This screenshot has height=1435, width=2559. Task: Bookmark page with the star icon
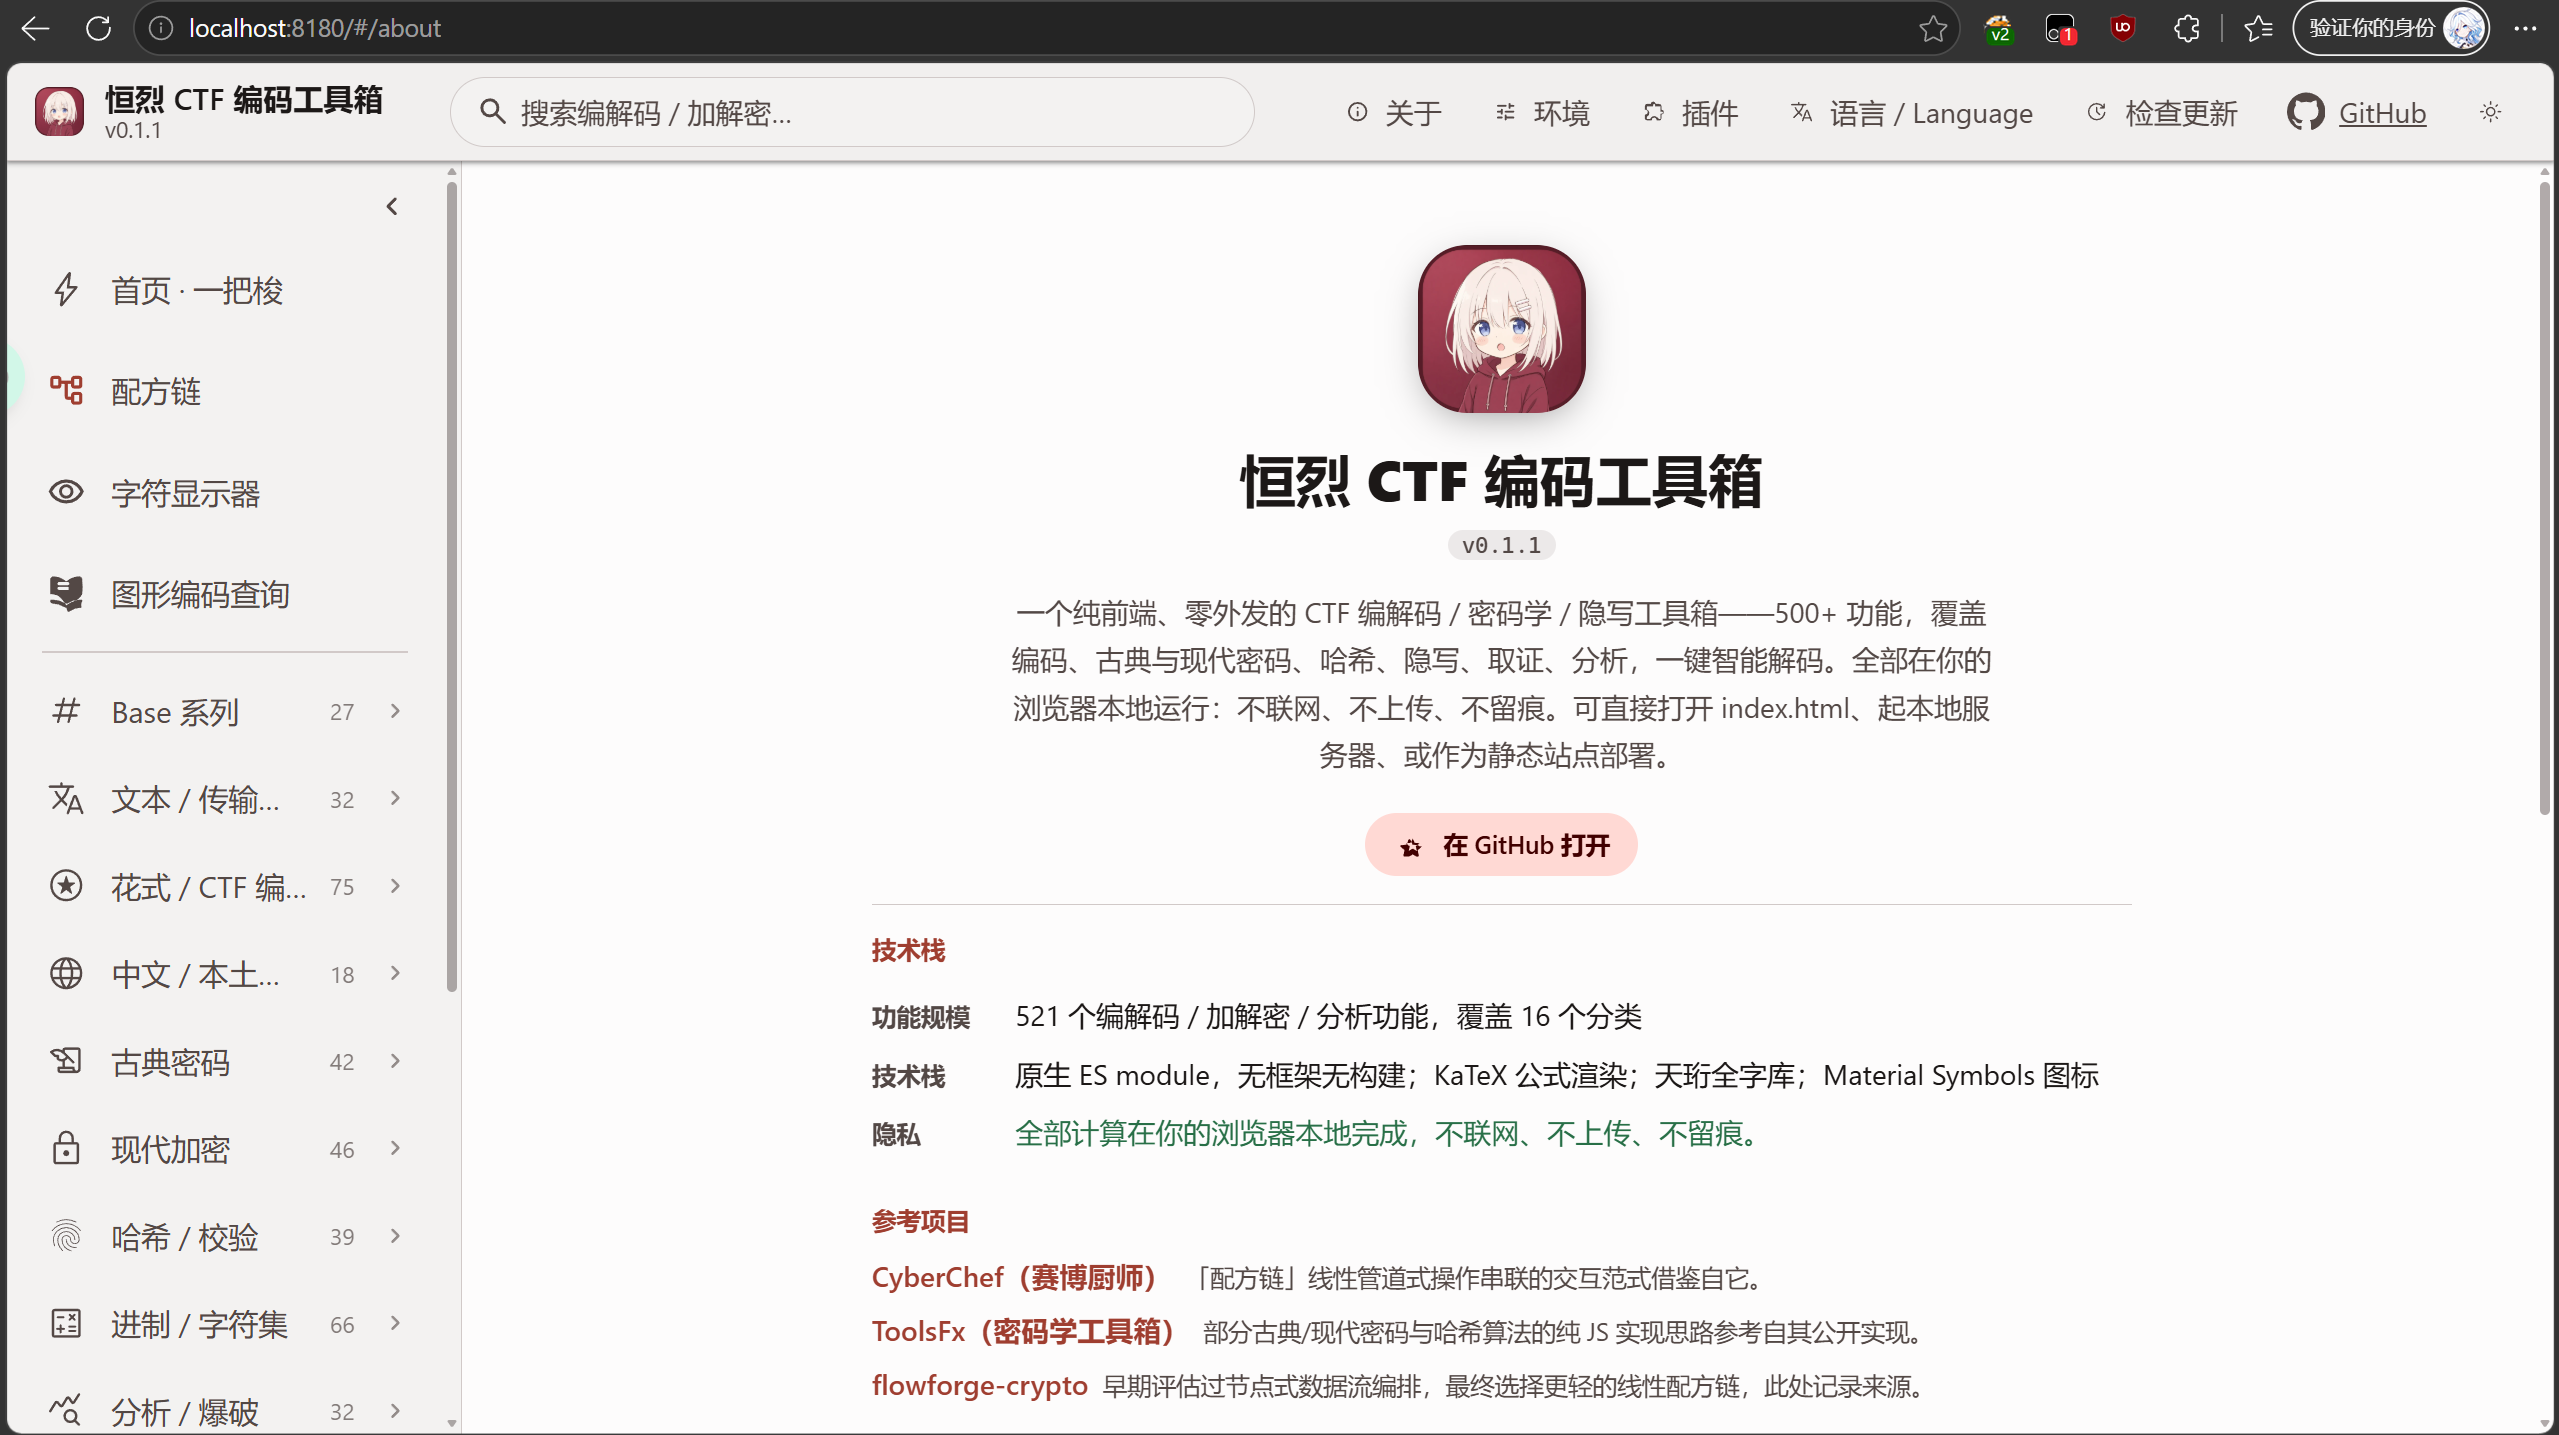[1933, 28]
